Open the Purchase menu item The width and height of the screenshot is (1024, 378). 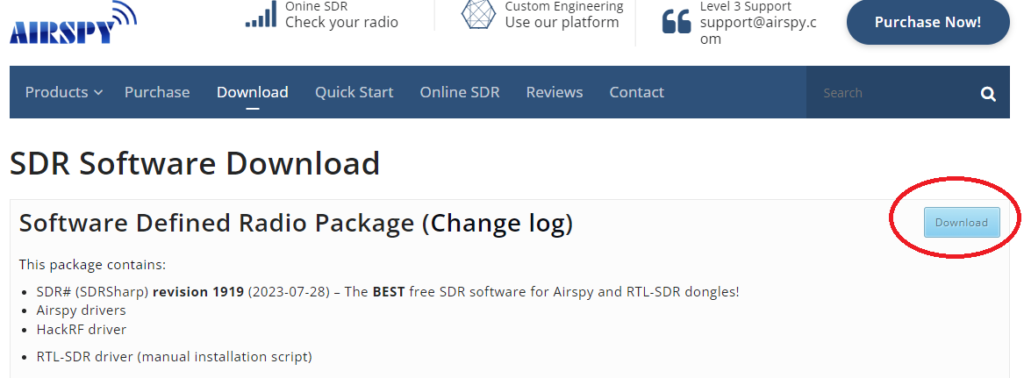[157, 93]
